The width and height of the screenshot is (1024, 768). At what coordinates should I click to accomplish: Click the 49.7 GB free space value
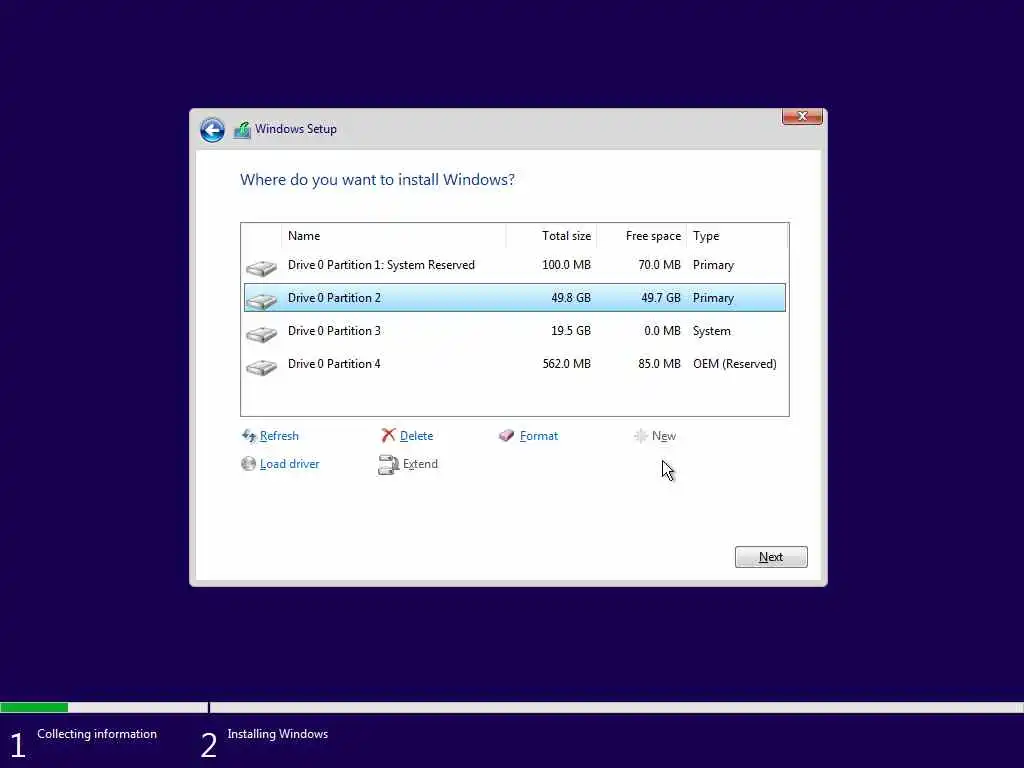661,298
